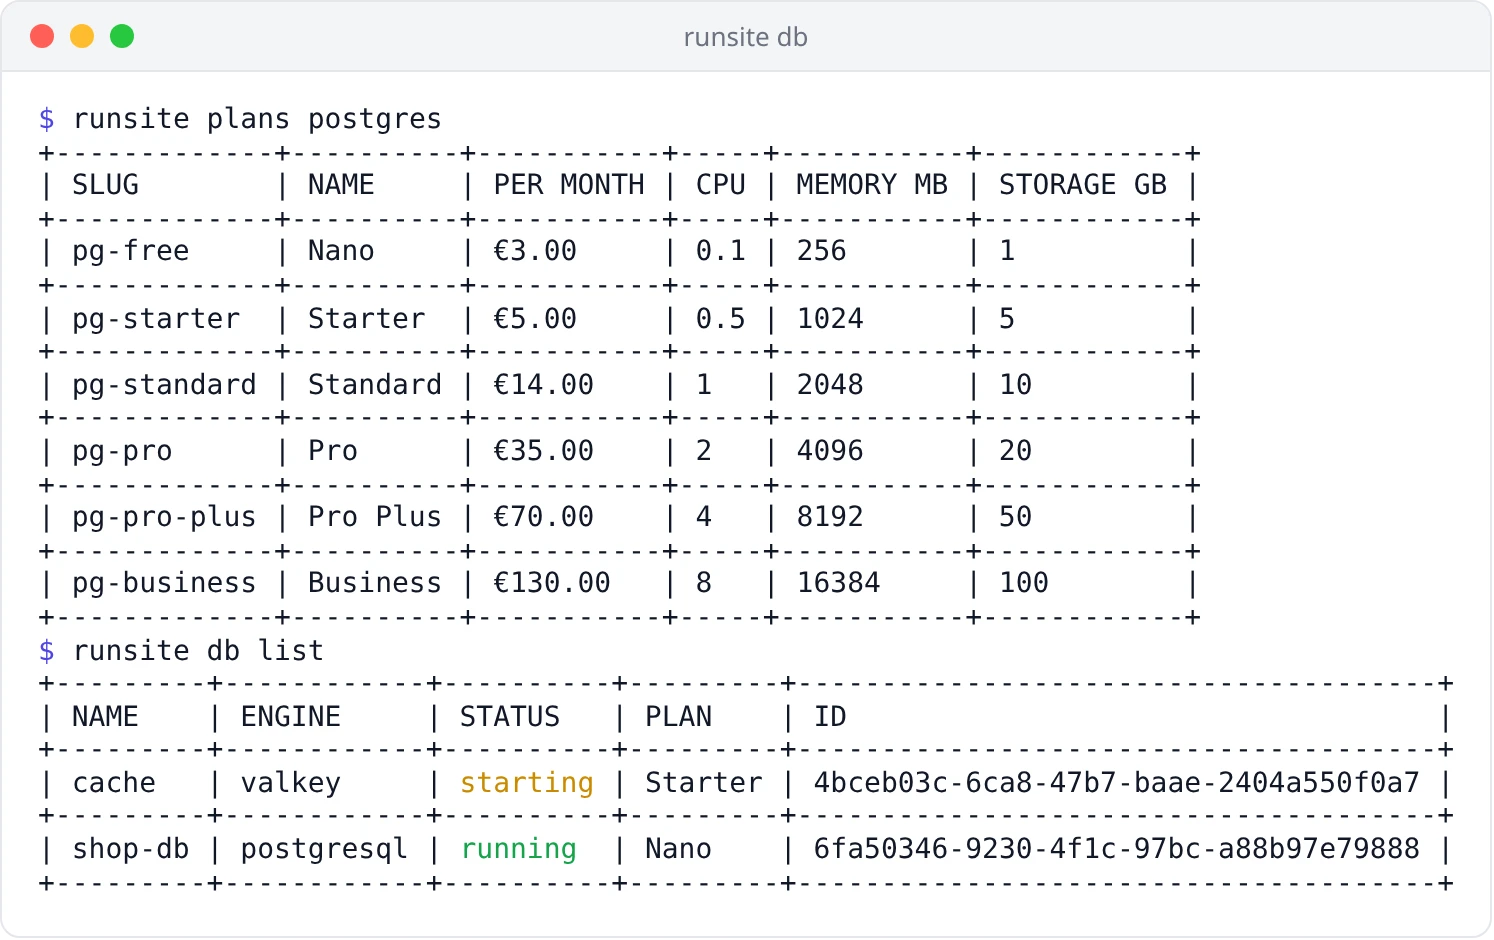Click the 'pg-standard' slug cell

[x=164, y=385]
